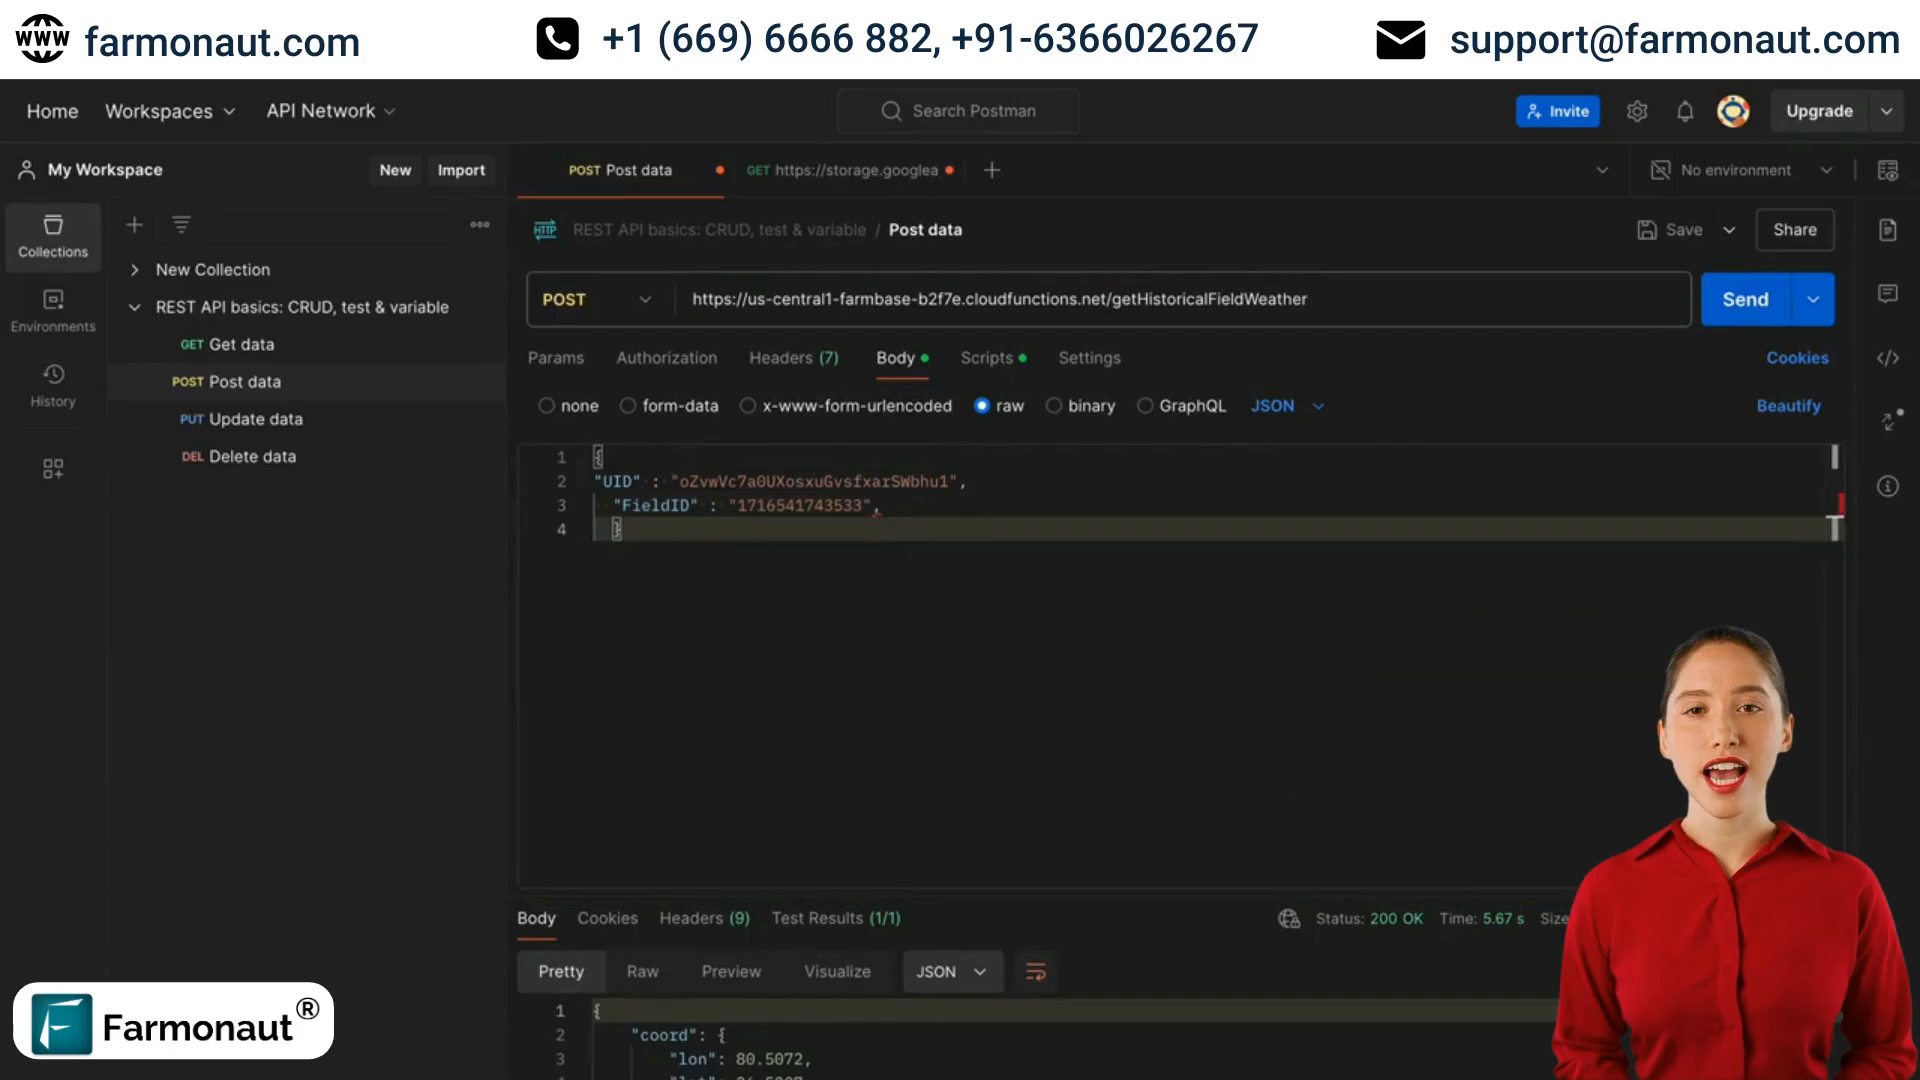Click the Notifications bell icon

pos(1685,111)
